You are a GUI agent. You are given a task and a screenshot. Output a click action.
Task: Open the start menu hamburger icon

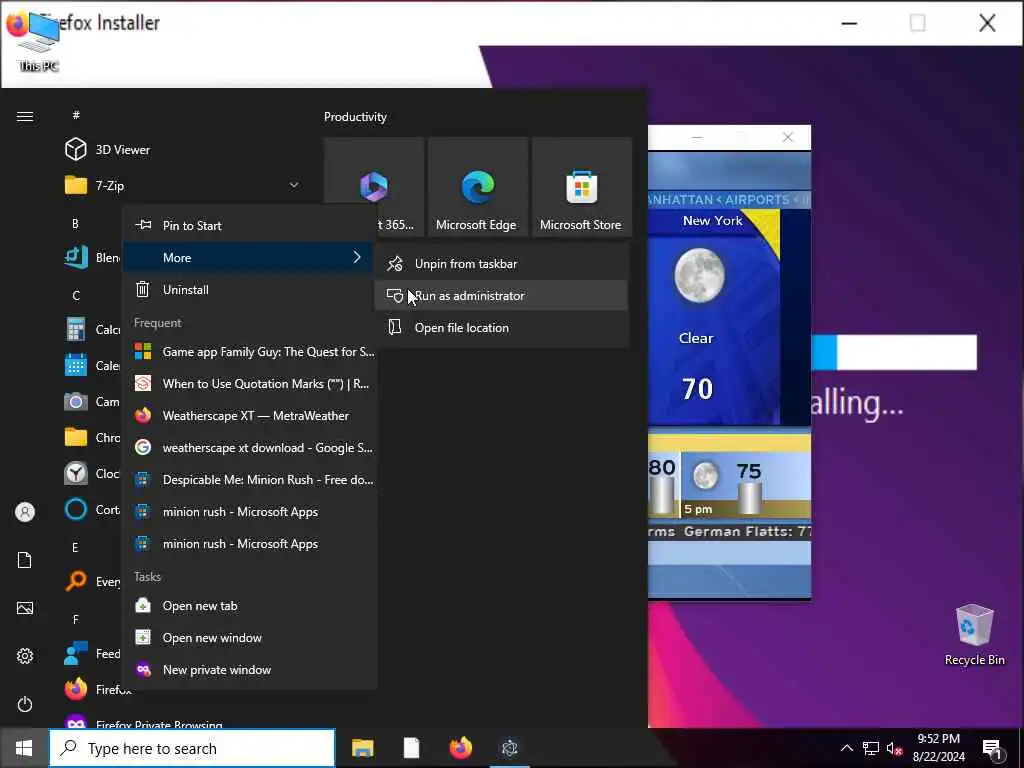pos(25,116)
